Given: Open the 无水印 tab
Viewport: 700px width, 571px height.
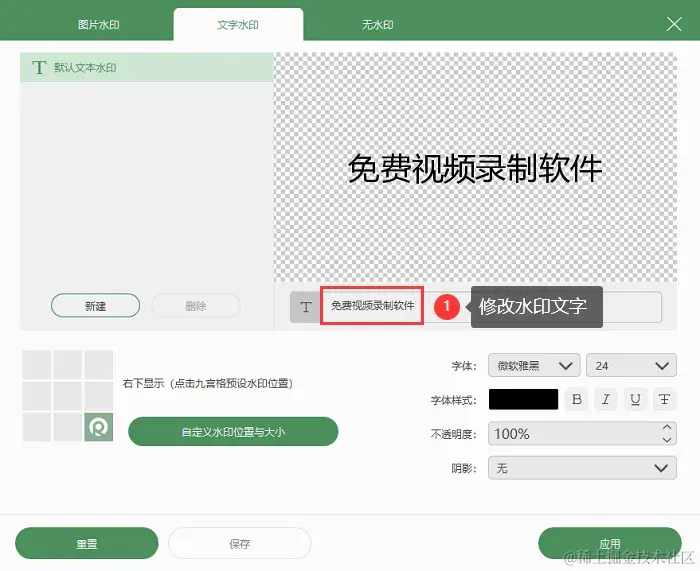Looking at the screenshot, I should tap(378, 25).
